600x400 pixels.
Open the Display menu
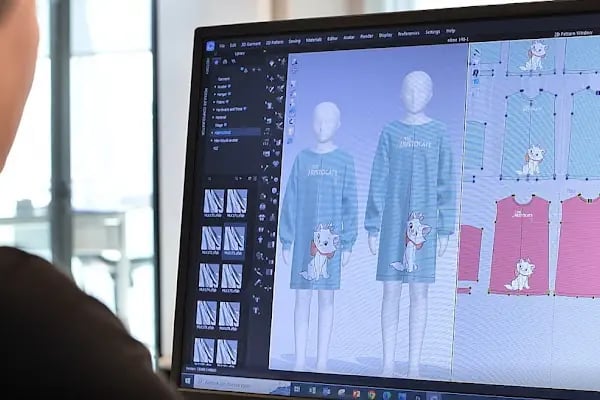pos(385,35)
